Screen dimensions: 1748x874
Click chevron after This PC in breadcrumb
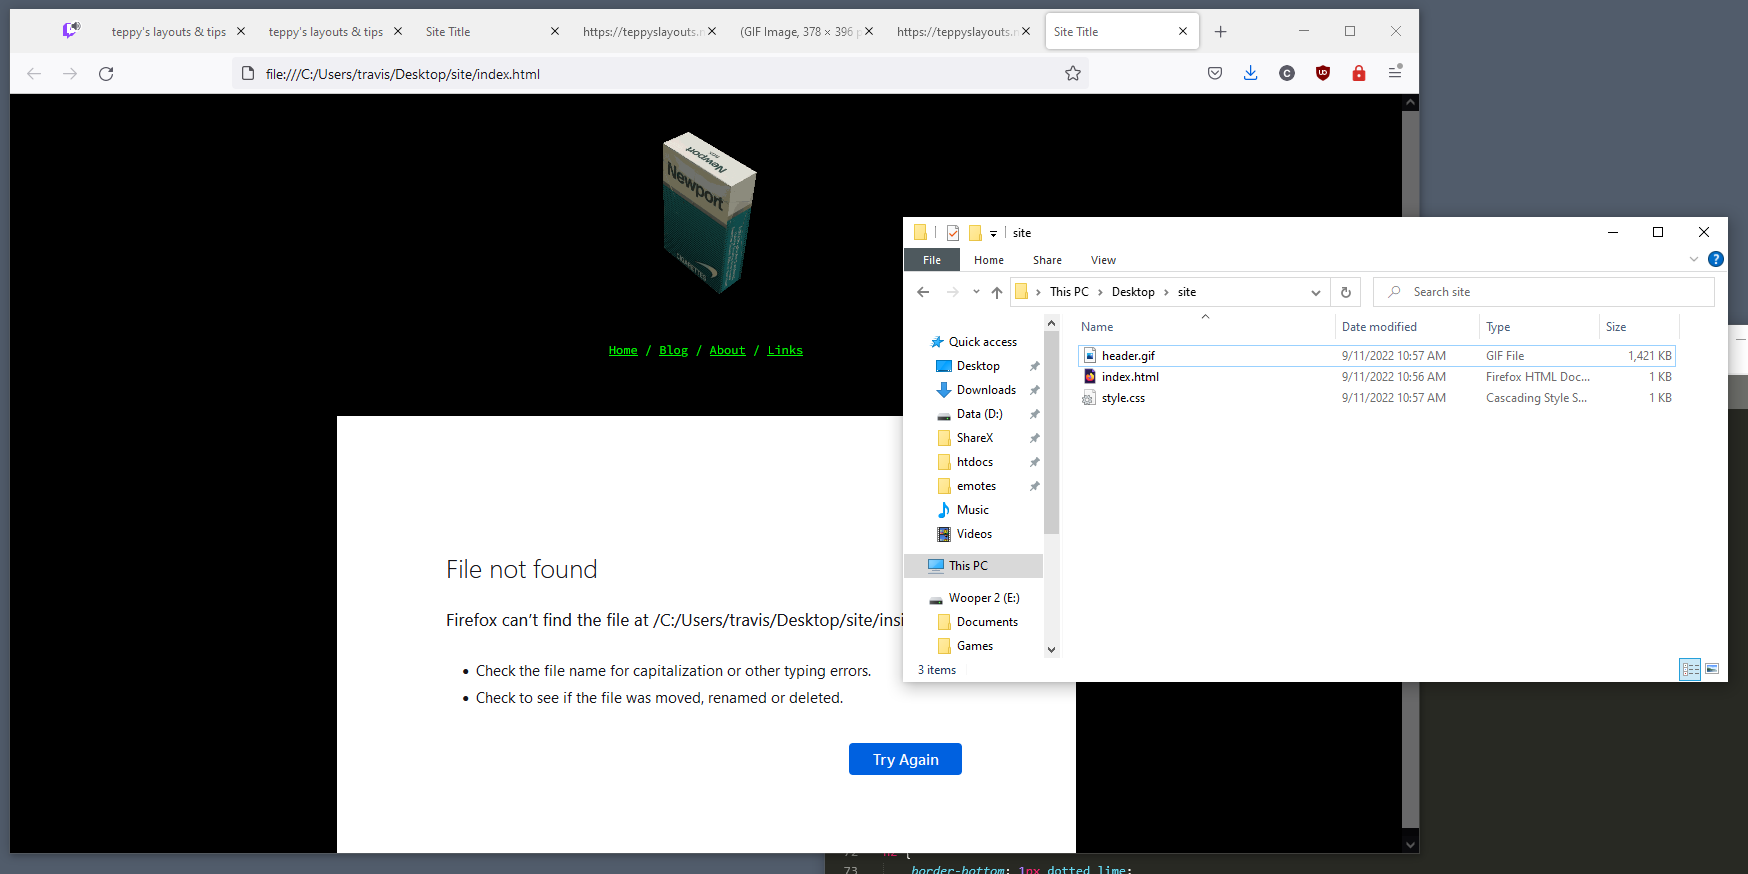pos(1100,292)
